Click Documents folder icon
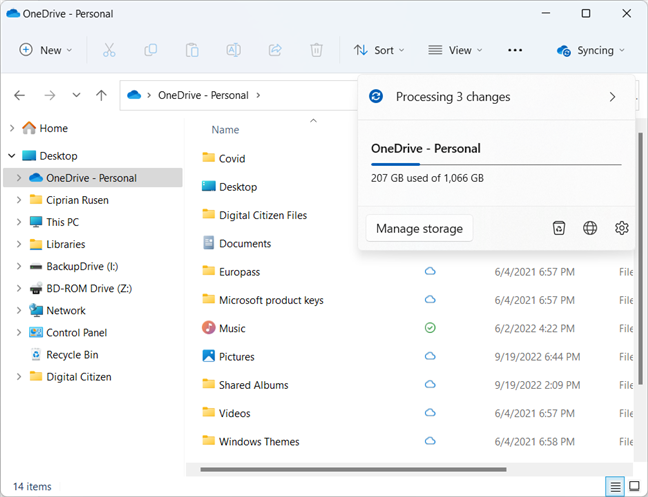 coord(209,243)
